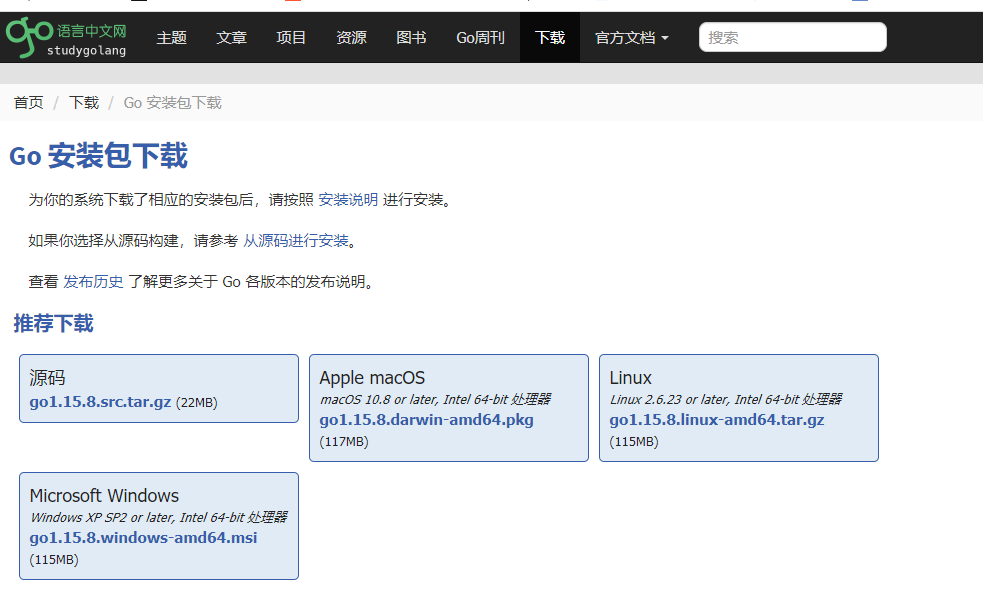Open the Go周刊 page
The height and width of the screenshot is (597, 983).
[x=480, y=38]
